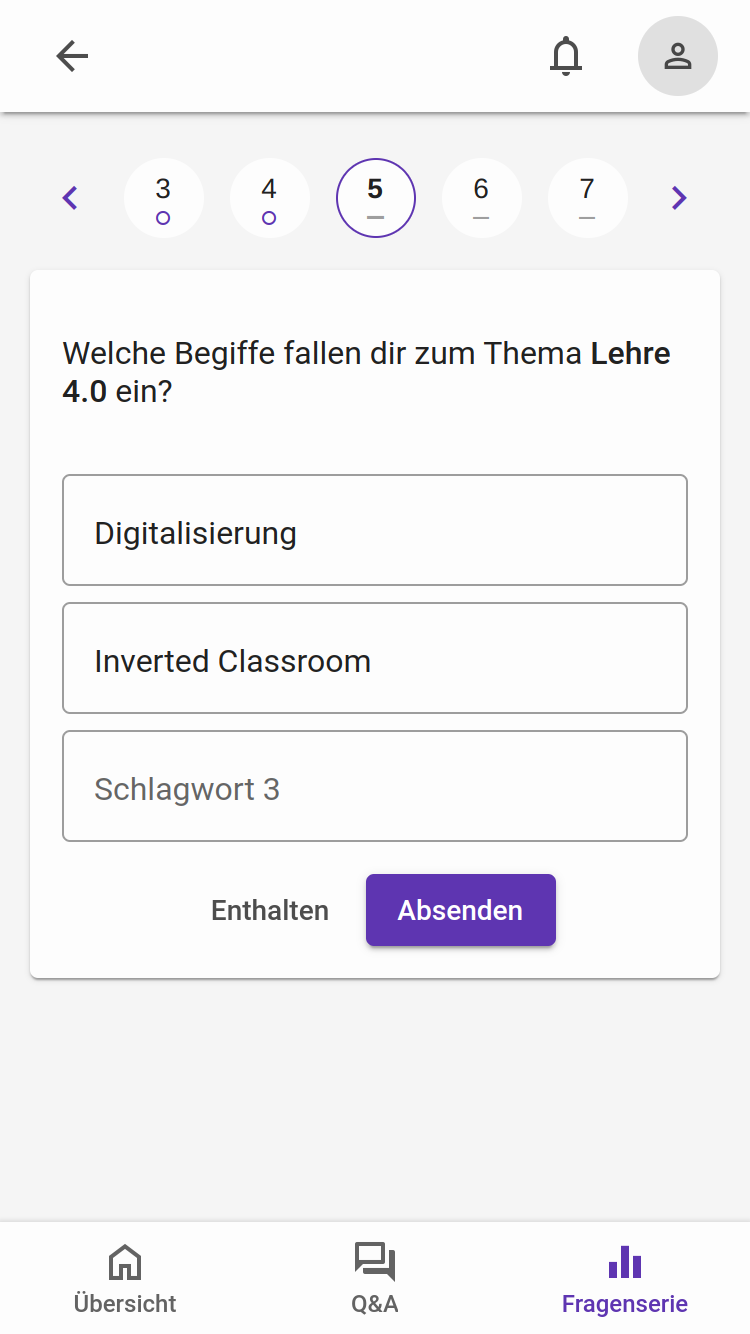Show next questions with right chevron
The image size is (750, 1334).
[679, 198]
